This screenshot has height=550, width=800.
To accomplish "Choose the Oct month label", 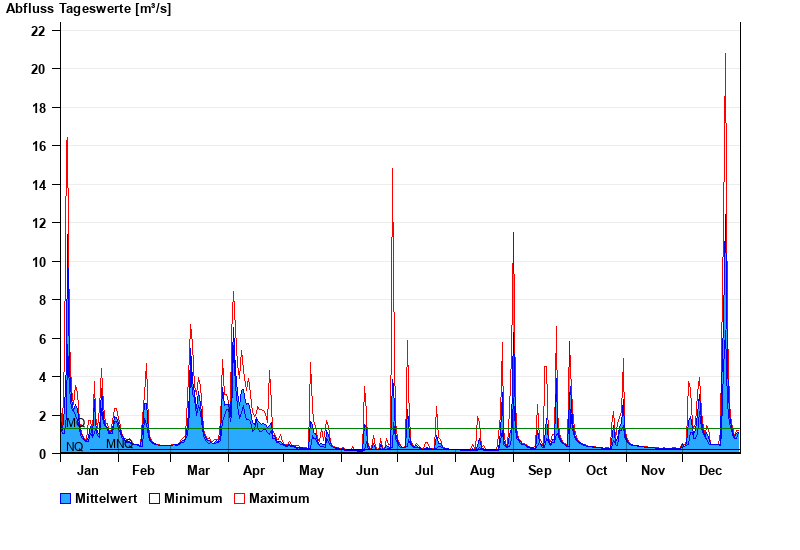I will [596, 471].
